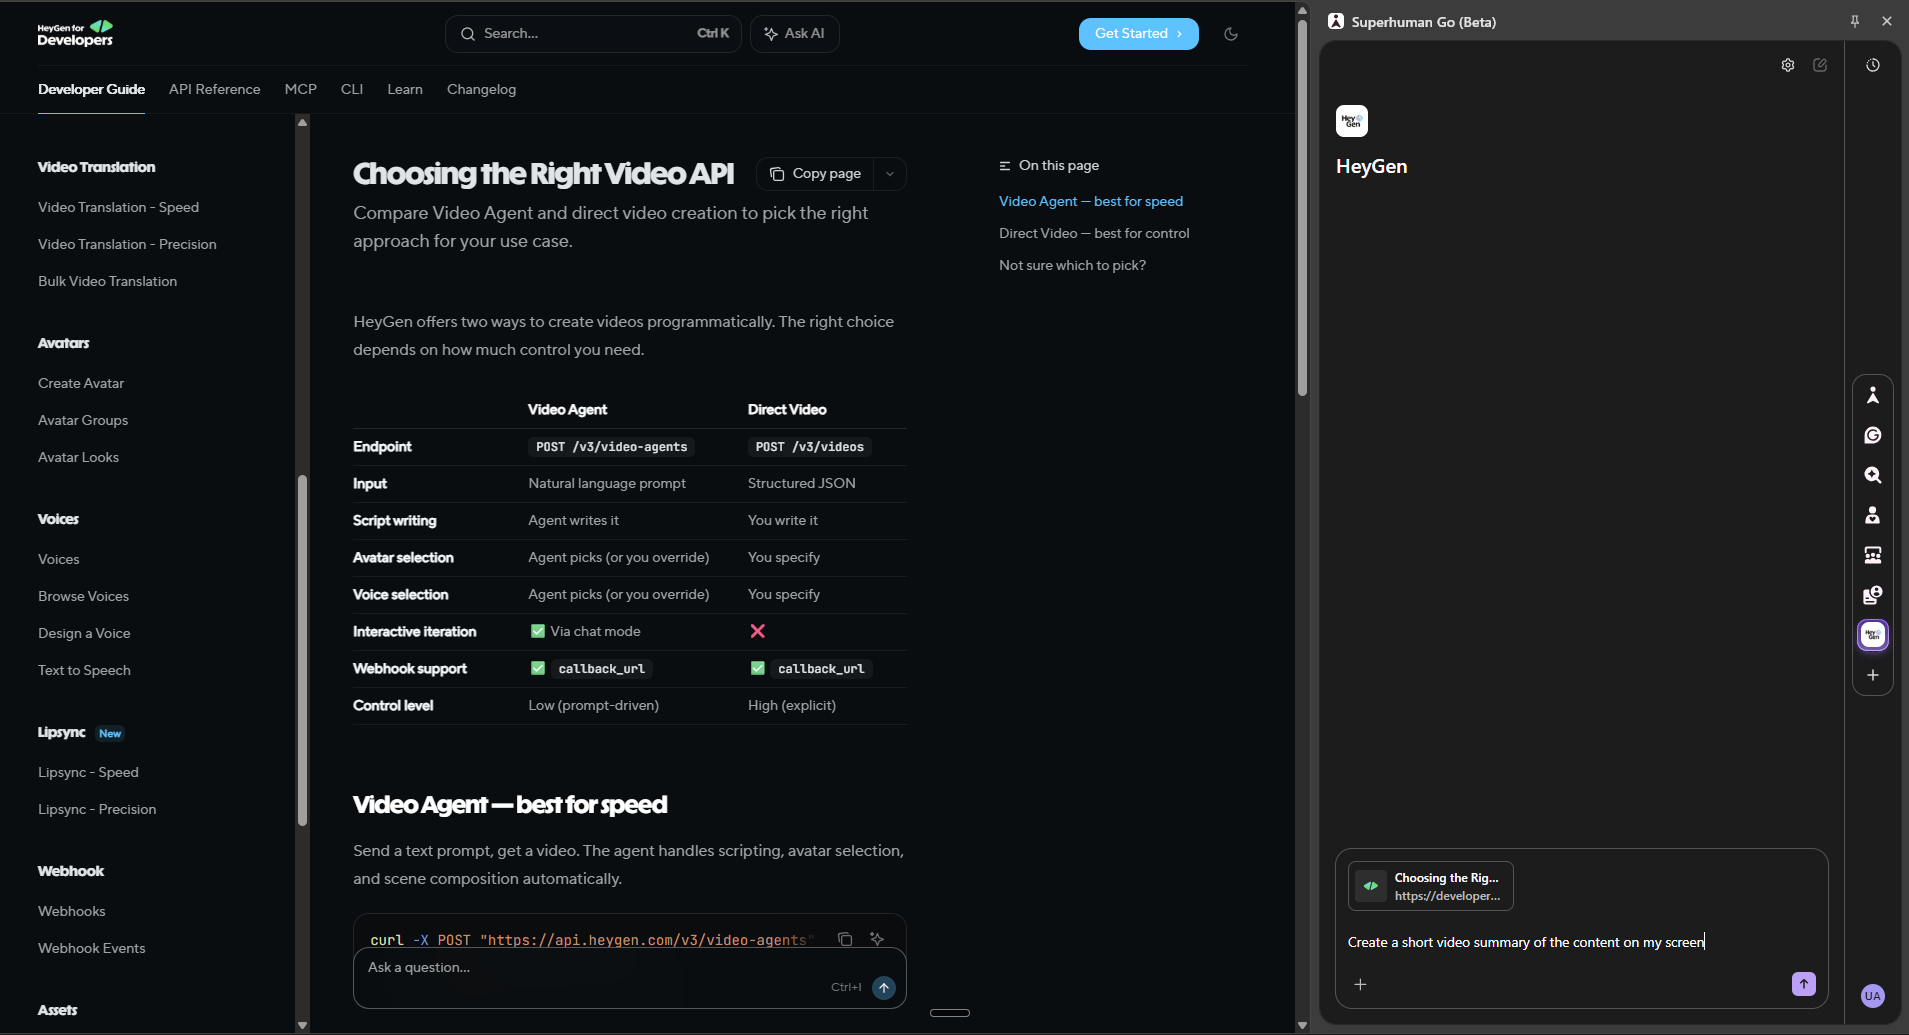
Task: View the Changelog tab
Action: pyautogui.click(x=481, y=89)
